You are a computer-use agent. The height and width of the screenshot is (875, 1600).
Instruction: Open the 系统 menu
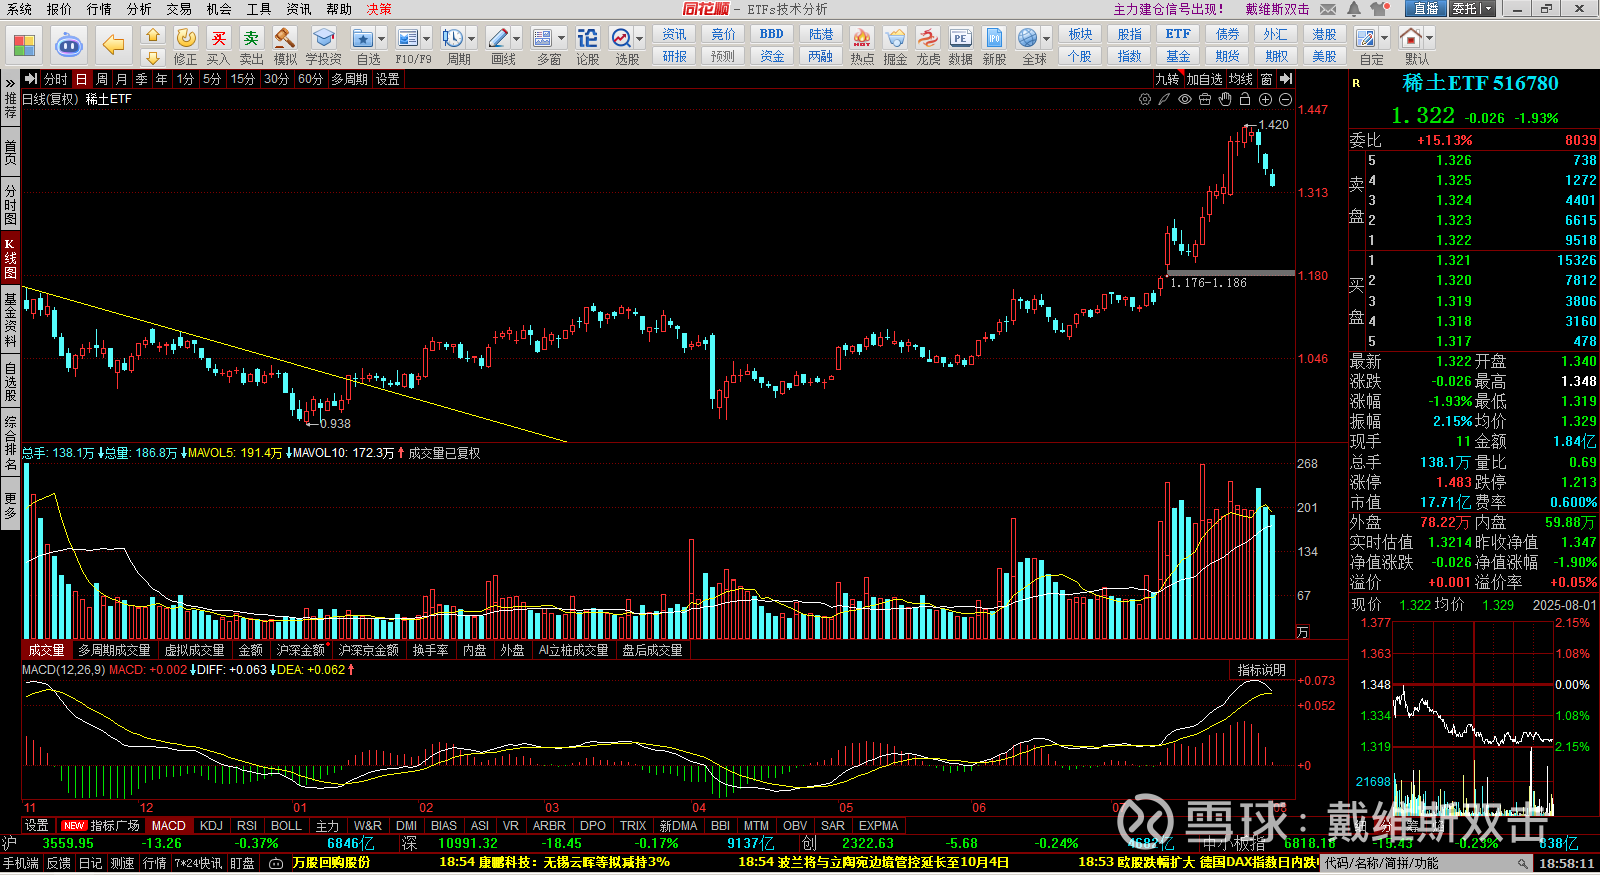pos(19,9)
